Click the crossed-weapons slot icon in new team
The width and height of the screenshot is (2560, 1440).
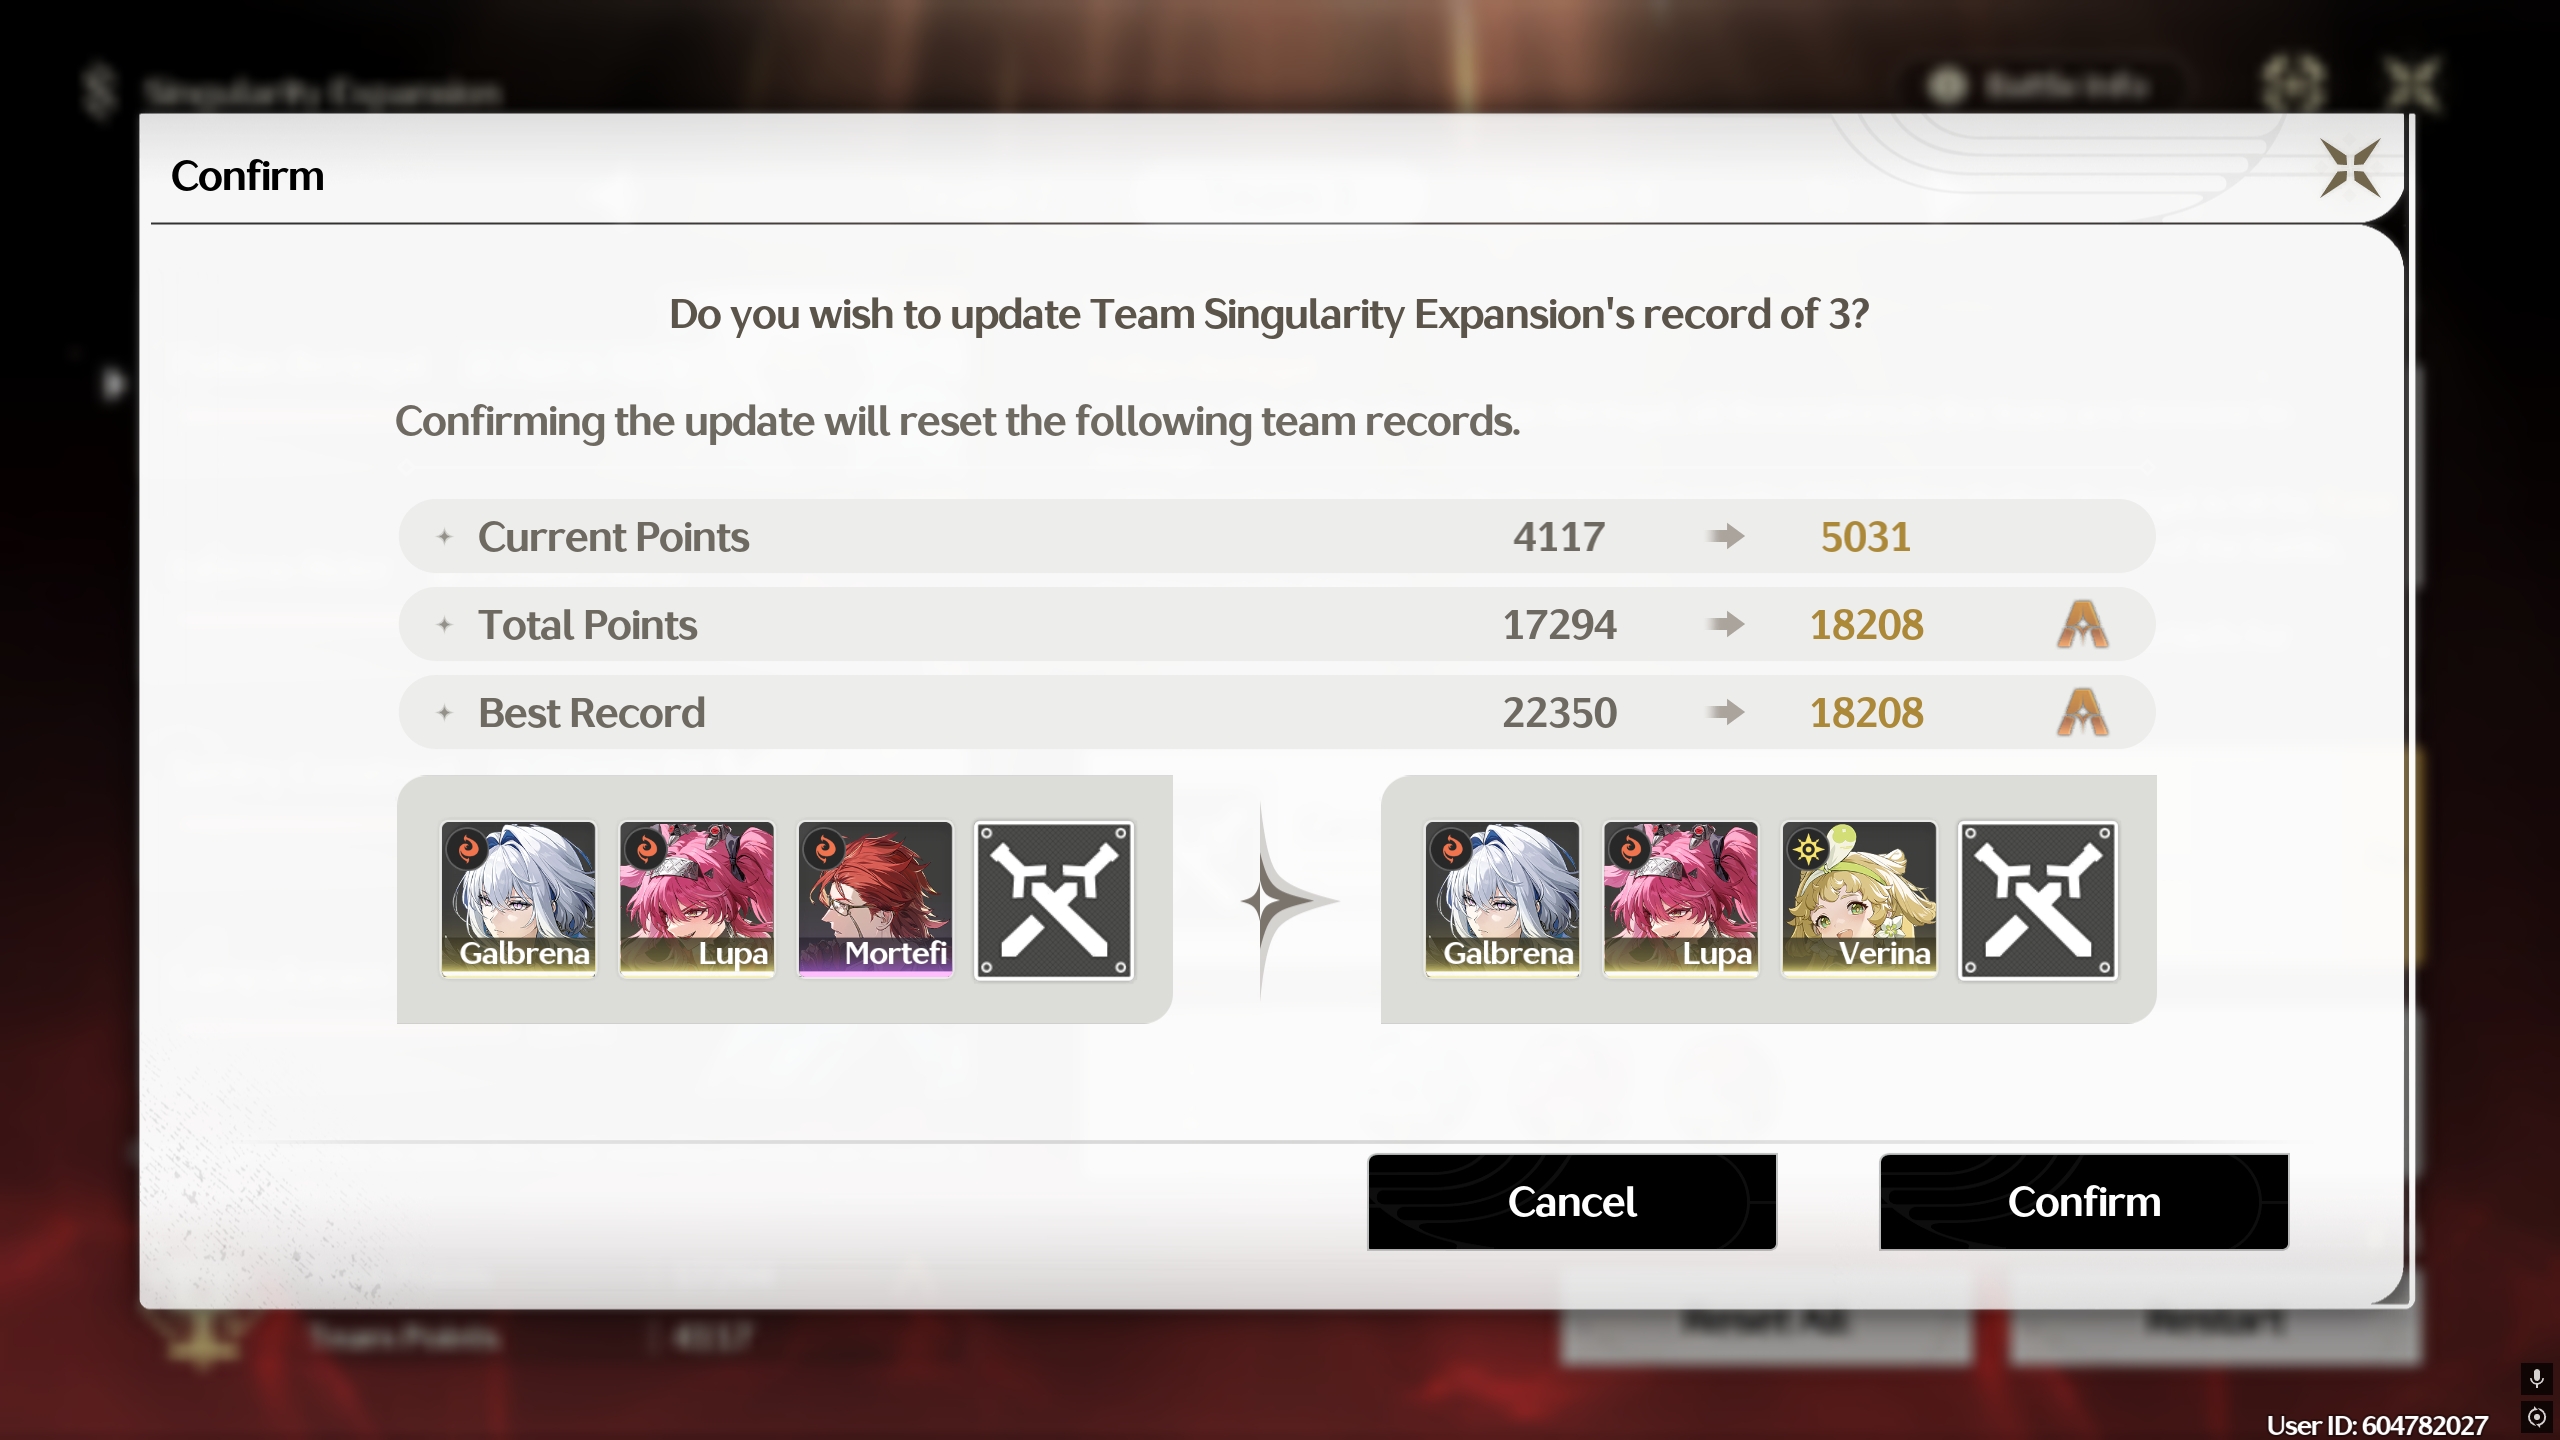point(2038,900)
